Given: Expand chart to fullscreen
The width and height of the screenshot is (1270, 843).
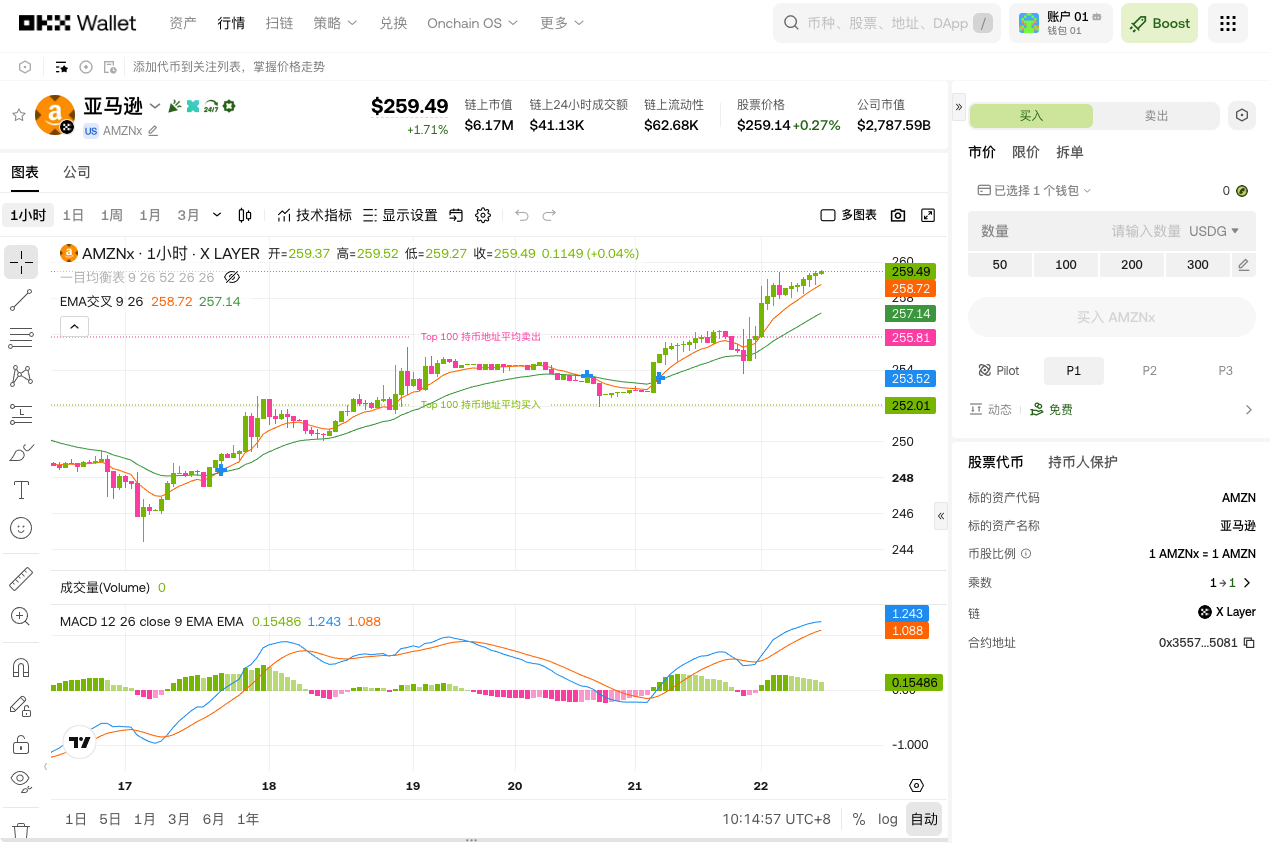Looking at the screenshot, I should 928,215.
